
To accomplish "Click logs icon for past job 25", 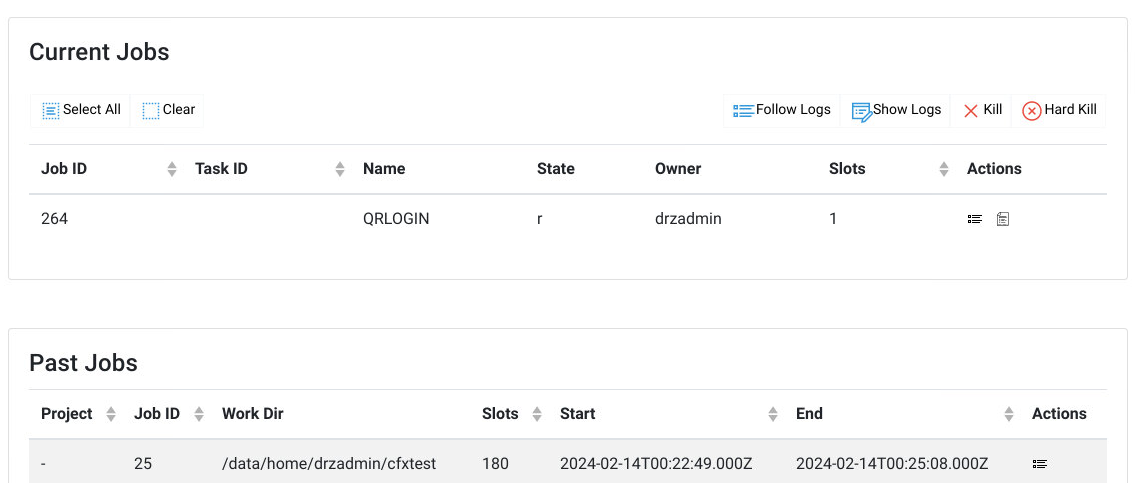I will (1040, 463).
